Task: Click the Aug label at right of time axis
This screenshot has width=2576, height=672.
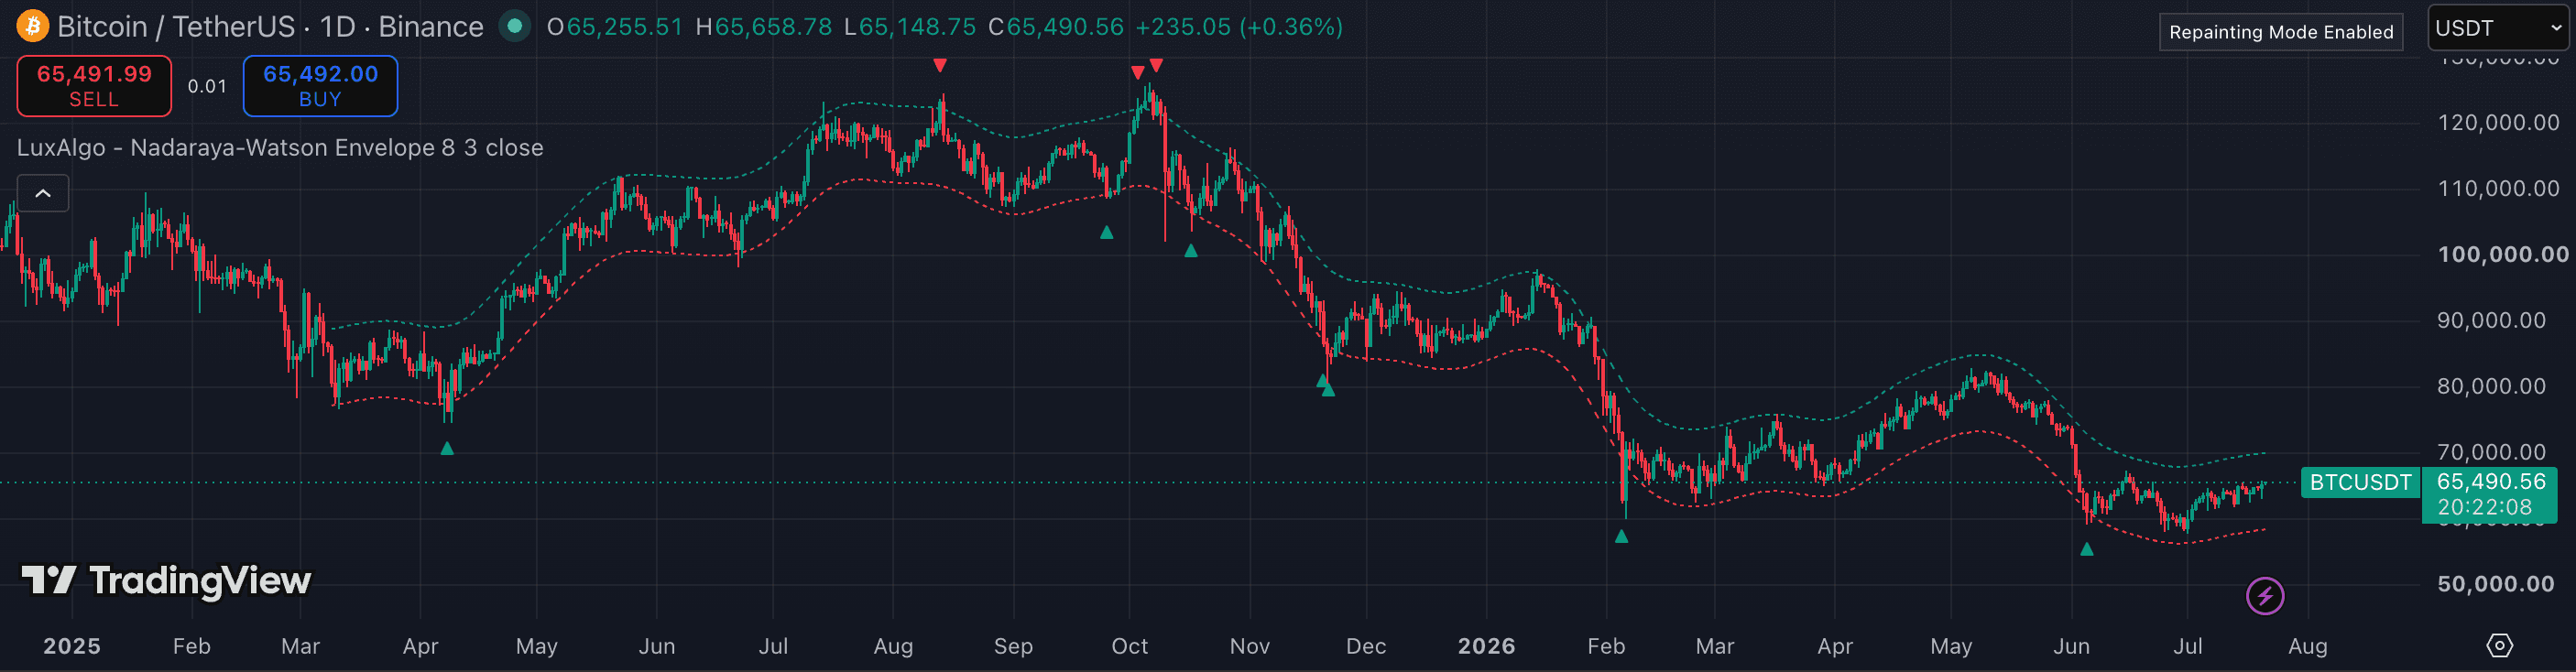Action: click(2307, 646)
